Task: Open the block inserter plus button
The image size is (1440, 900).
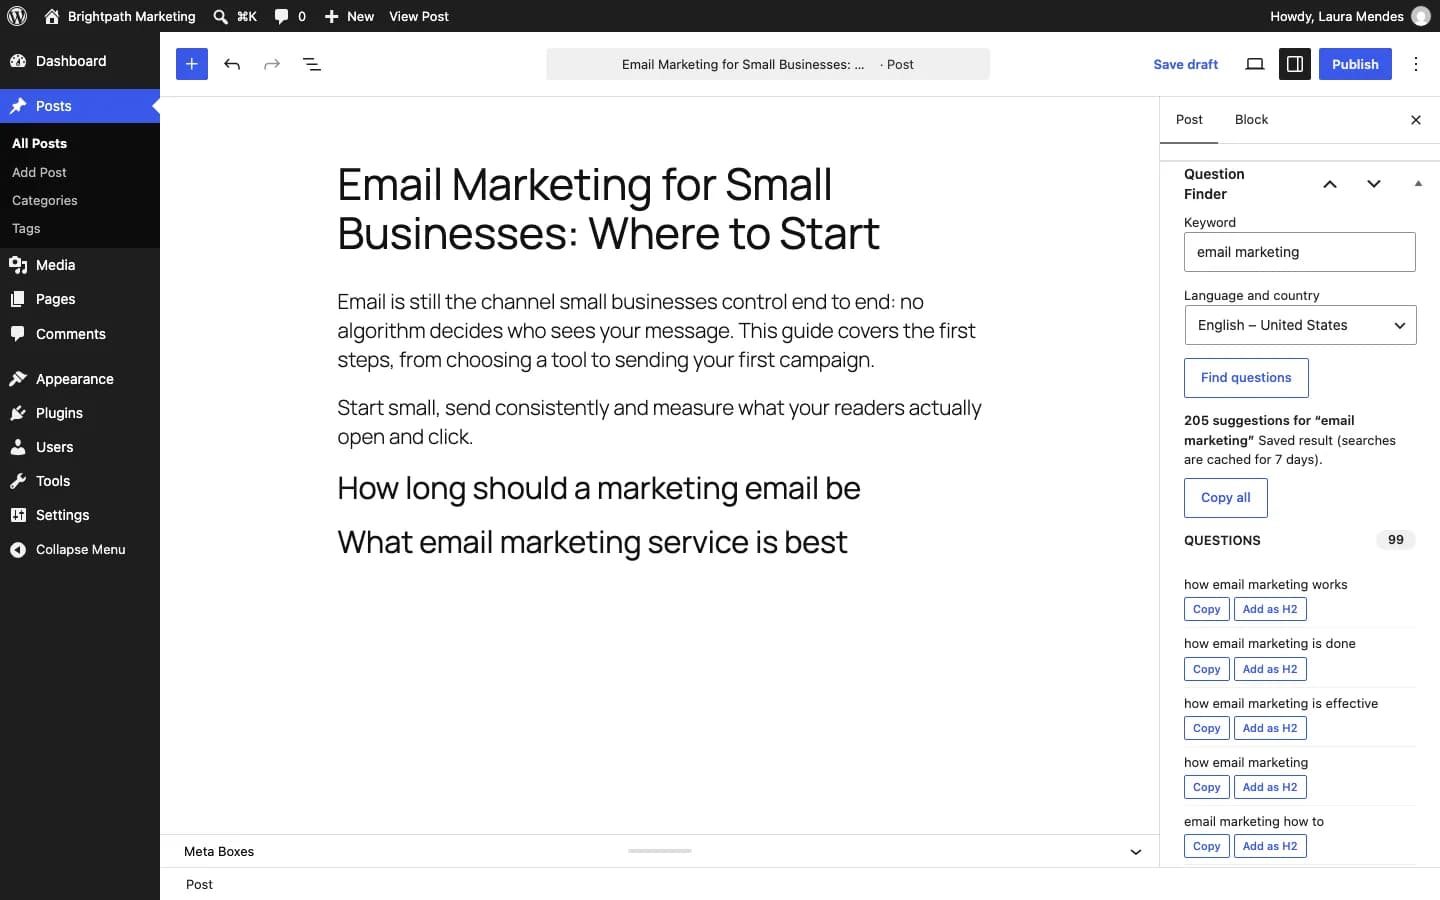Action: tap(192, 64)
